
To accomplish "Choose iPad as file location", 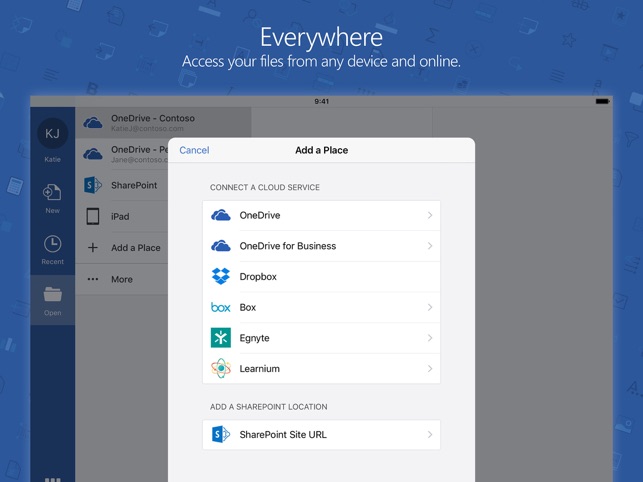I will point(120,217).
